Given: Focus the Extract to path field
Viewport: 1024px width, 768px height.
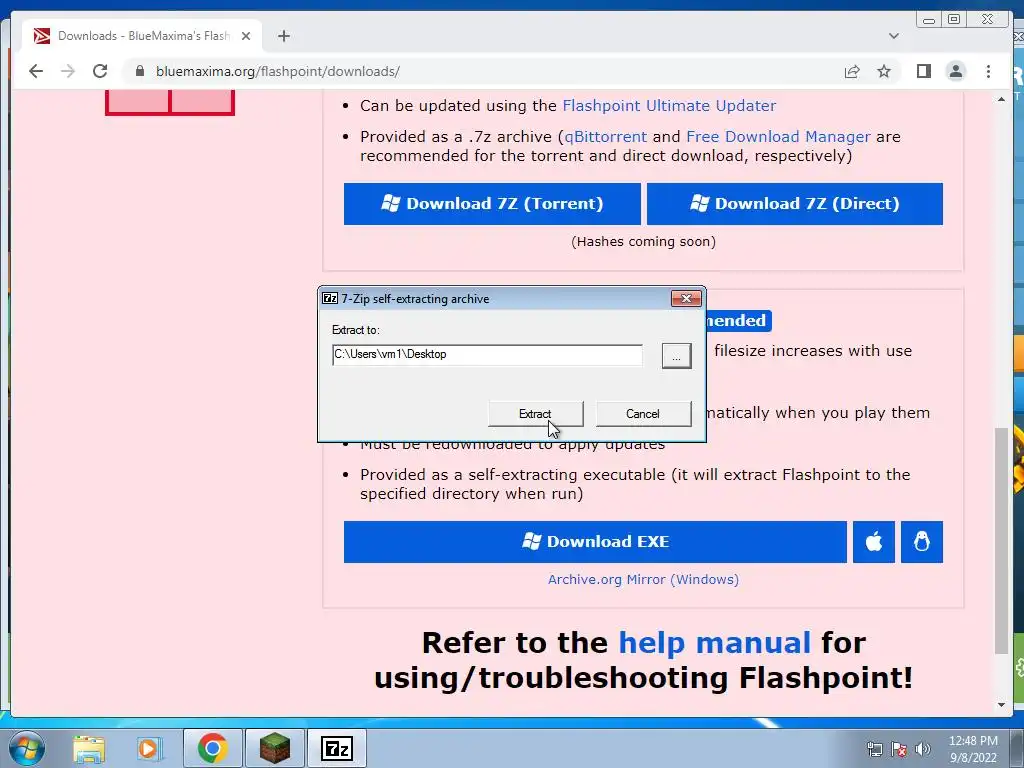Looking at the screenshot, I should [487, 355].
